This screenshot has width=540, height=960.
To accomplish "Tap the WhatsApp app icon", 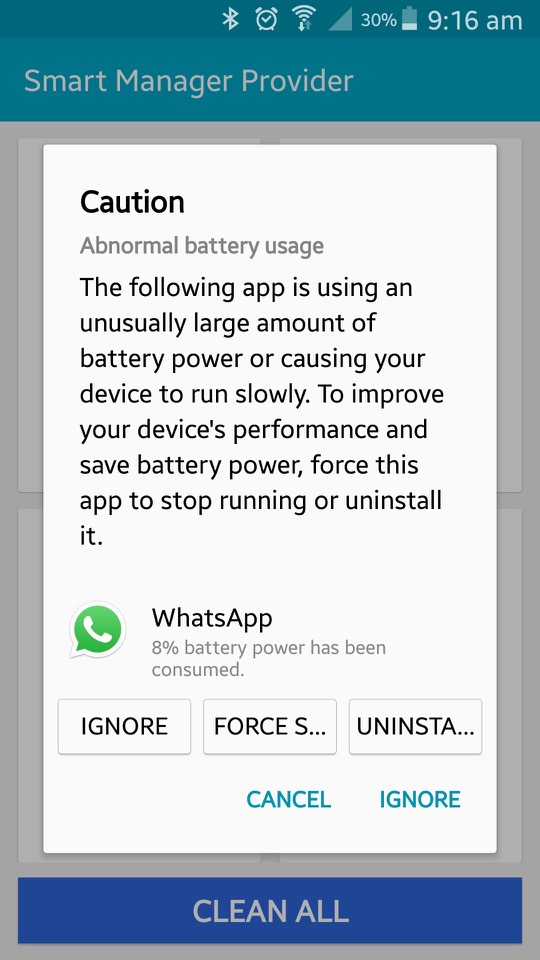I will 98,629.
